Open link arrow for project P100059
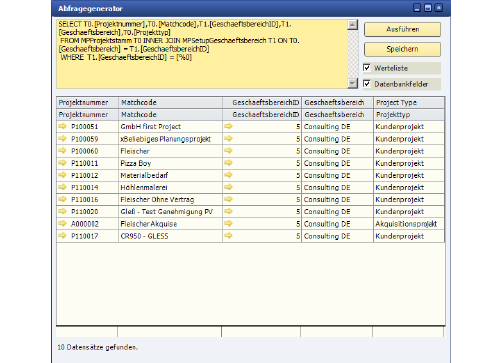The height and width of the screenshot is (363, 502). coord(62,138)
